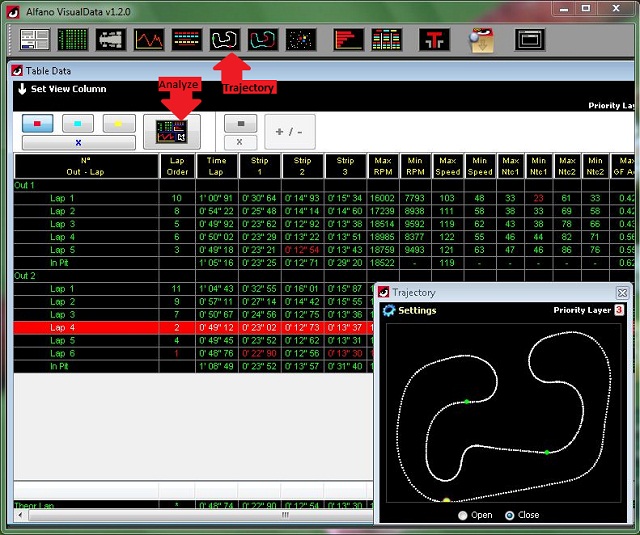
Task: Select the yellow layer button
Action: [x=119, y=123]
